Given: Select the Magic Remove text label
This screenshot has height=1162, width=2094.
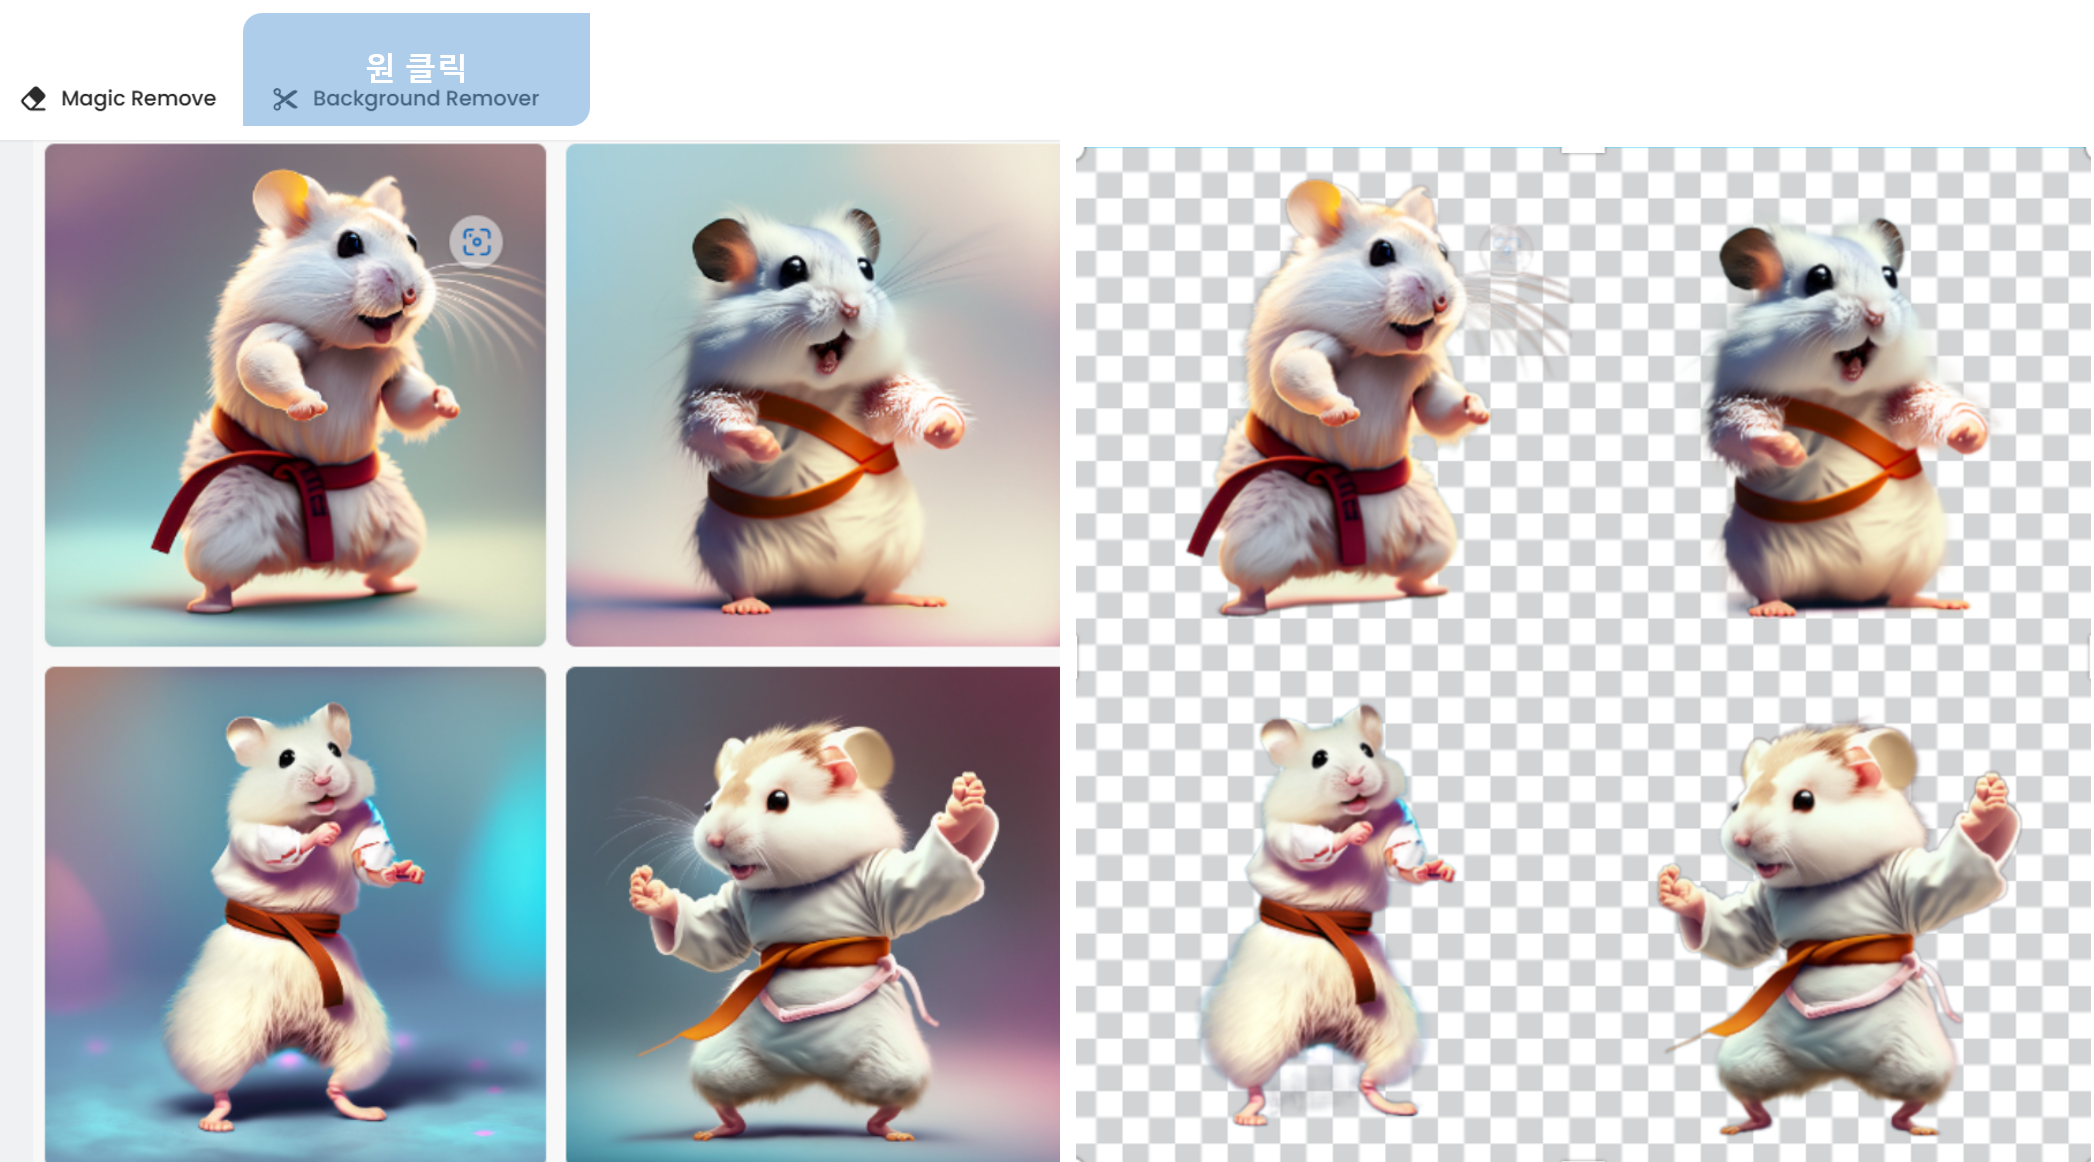Looking at the screenshot, I should point(138,98).
